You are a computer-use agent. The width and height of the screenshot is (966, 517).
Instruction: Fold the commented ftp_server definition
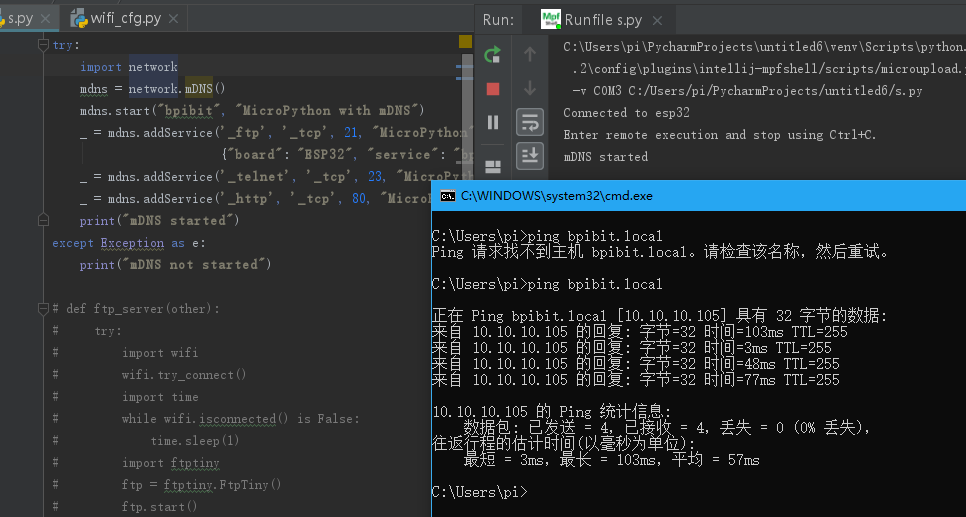point(42,309)
